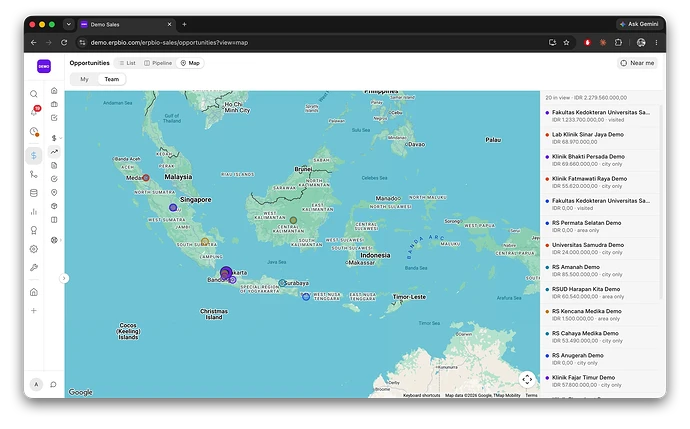
Task: Go to the home icon near sidebar bottom
Action: (34, 292)
